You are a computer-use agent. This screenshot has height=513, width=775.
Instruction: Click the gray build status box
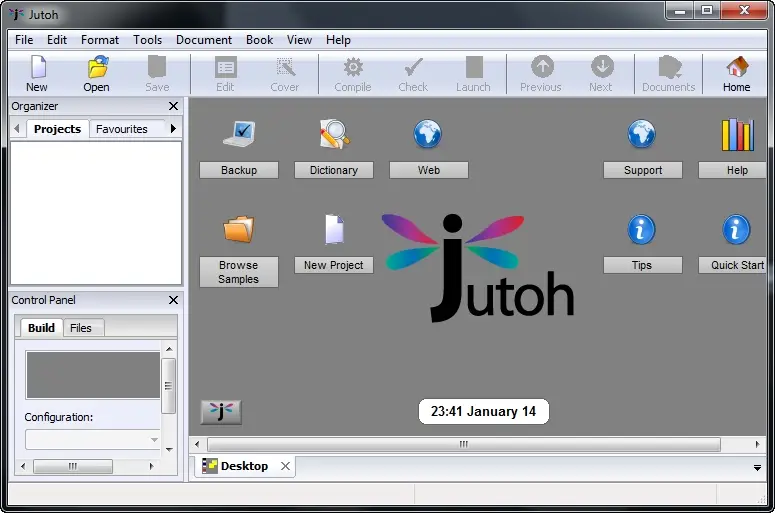93,375
